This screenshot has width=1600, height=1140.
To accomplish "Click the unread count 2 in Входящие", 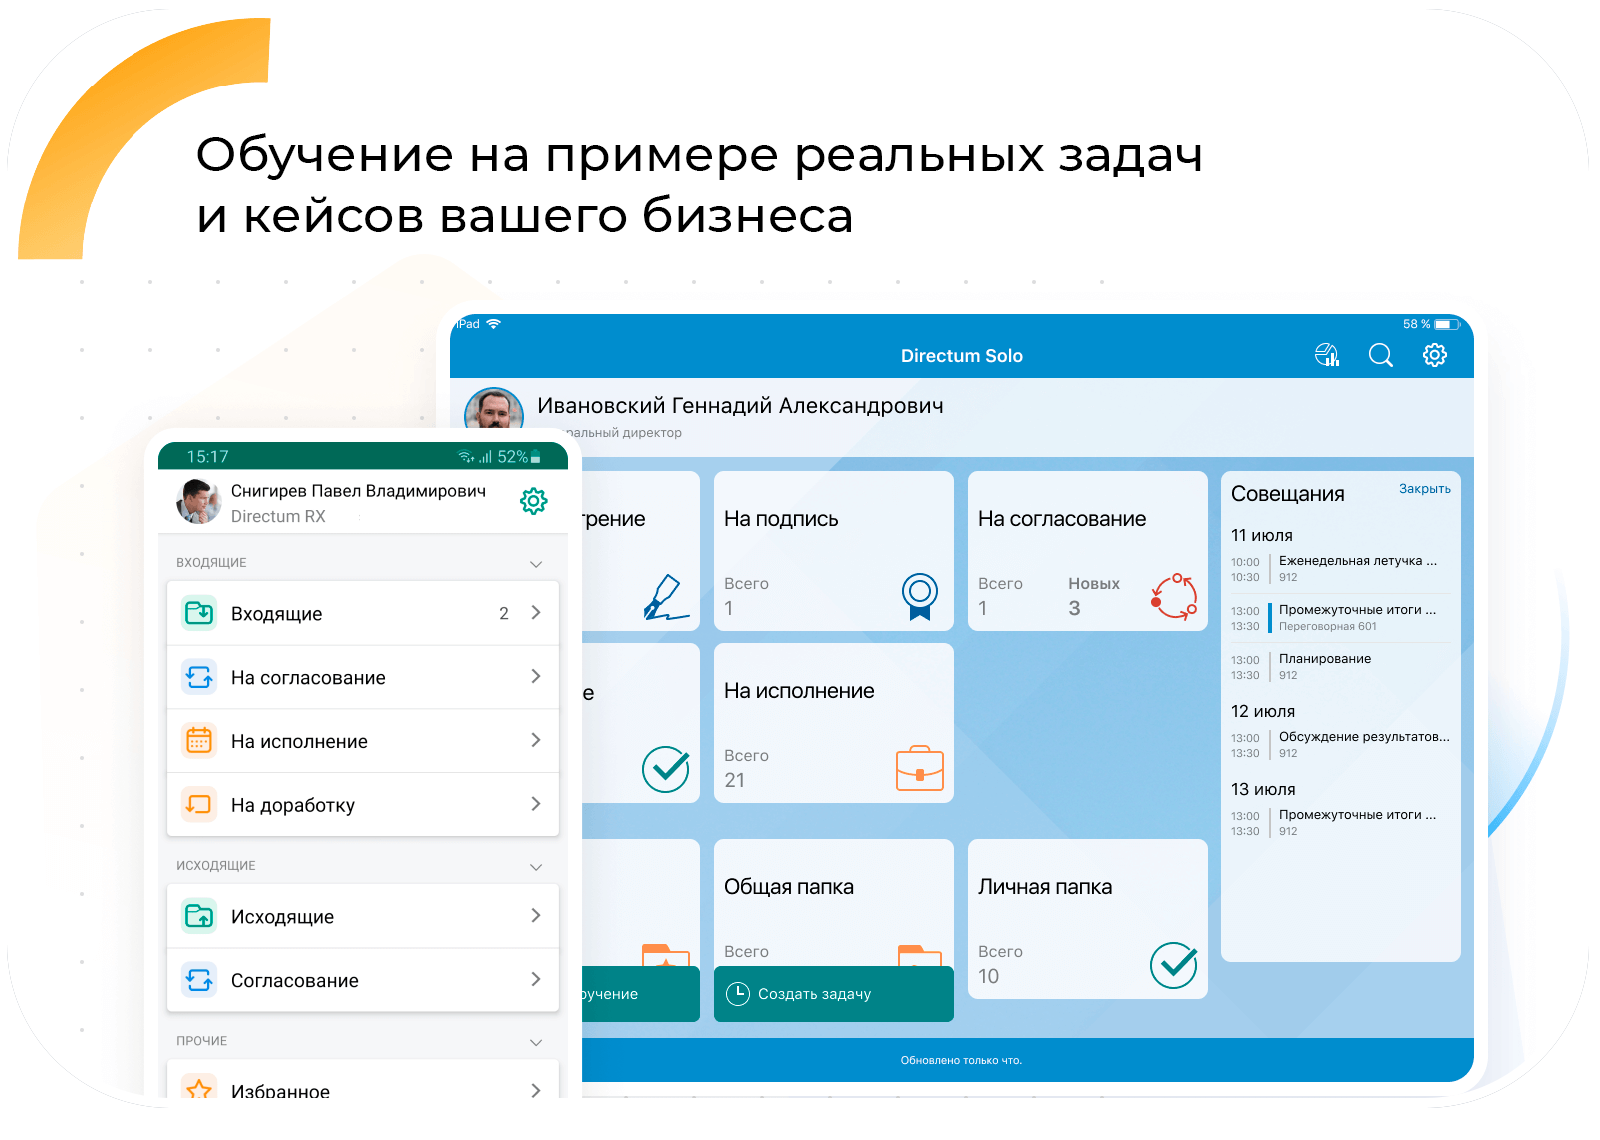I will click(x=504, y=613).
